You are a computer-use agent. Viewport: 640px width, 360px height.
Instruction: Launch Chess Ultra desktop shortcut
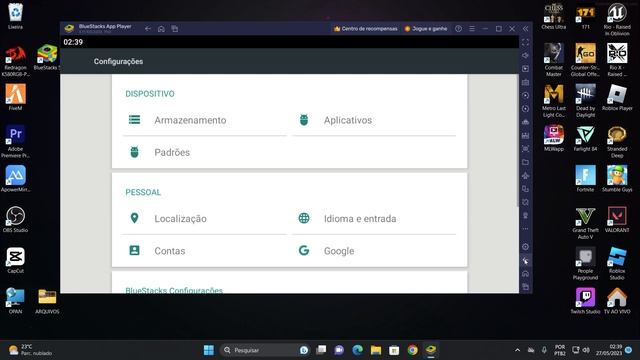point(553,16)
